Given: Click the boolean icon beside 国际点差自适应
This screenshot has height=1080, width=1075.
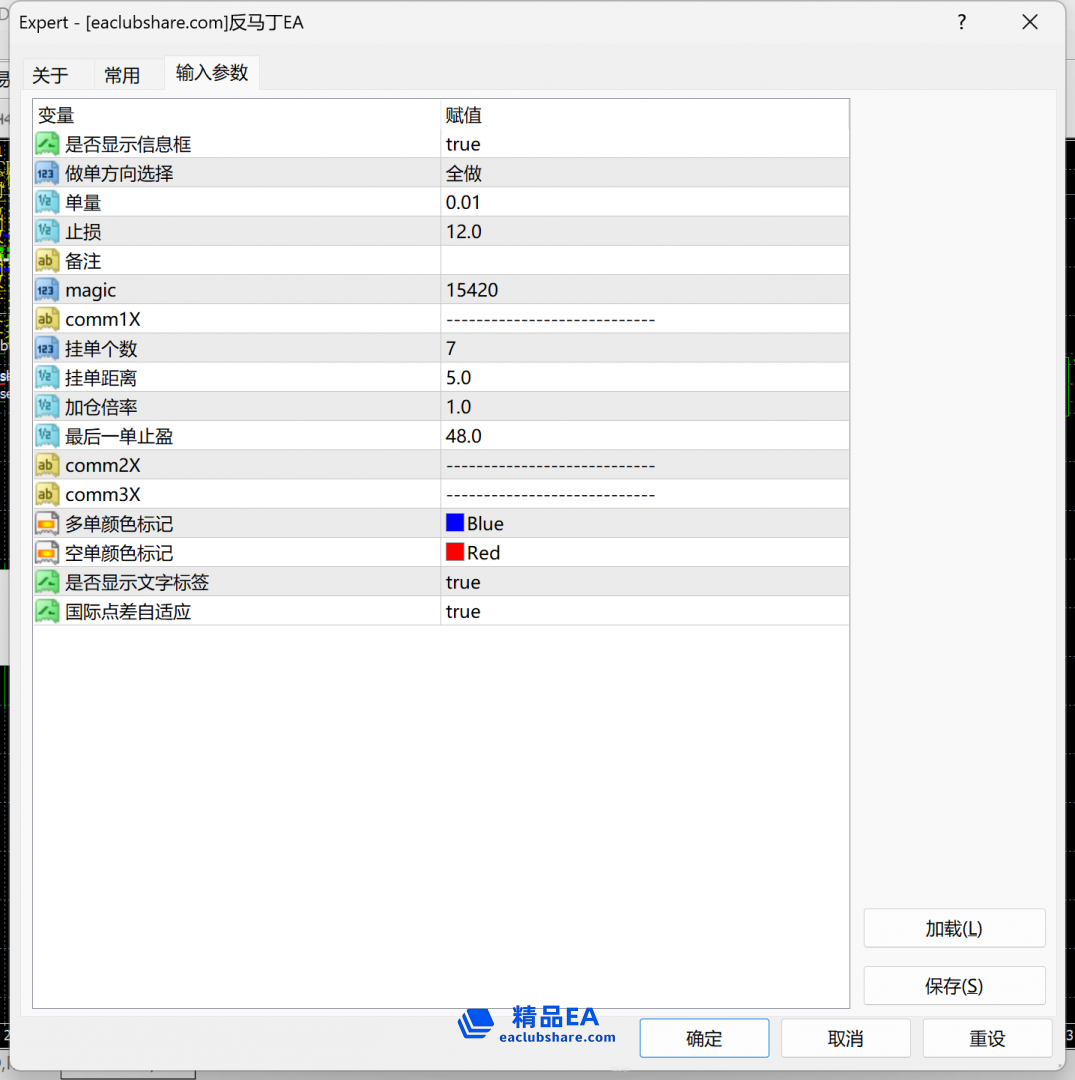Looking at the screenshot, I should (47, 611).
